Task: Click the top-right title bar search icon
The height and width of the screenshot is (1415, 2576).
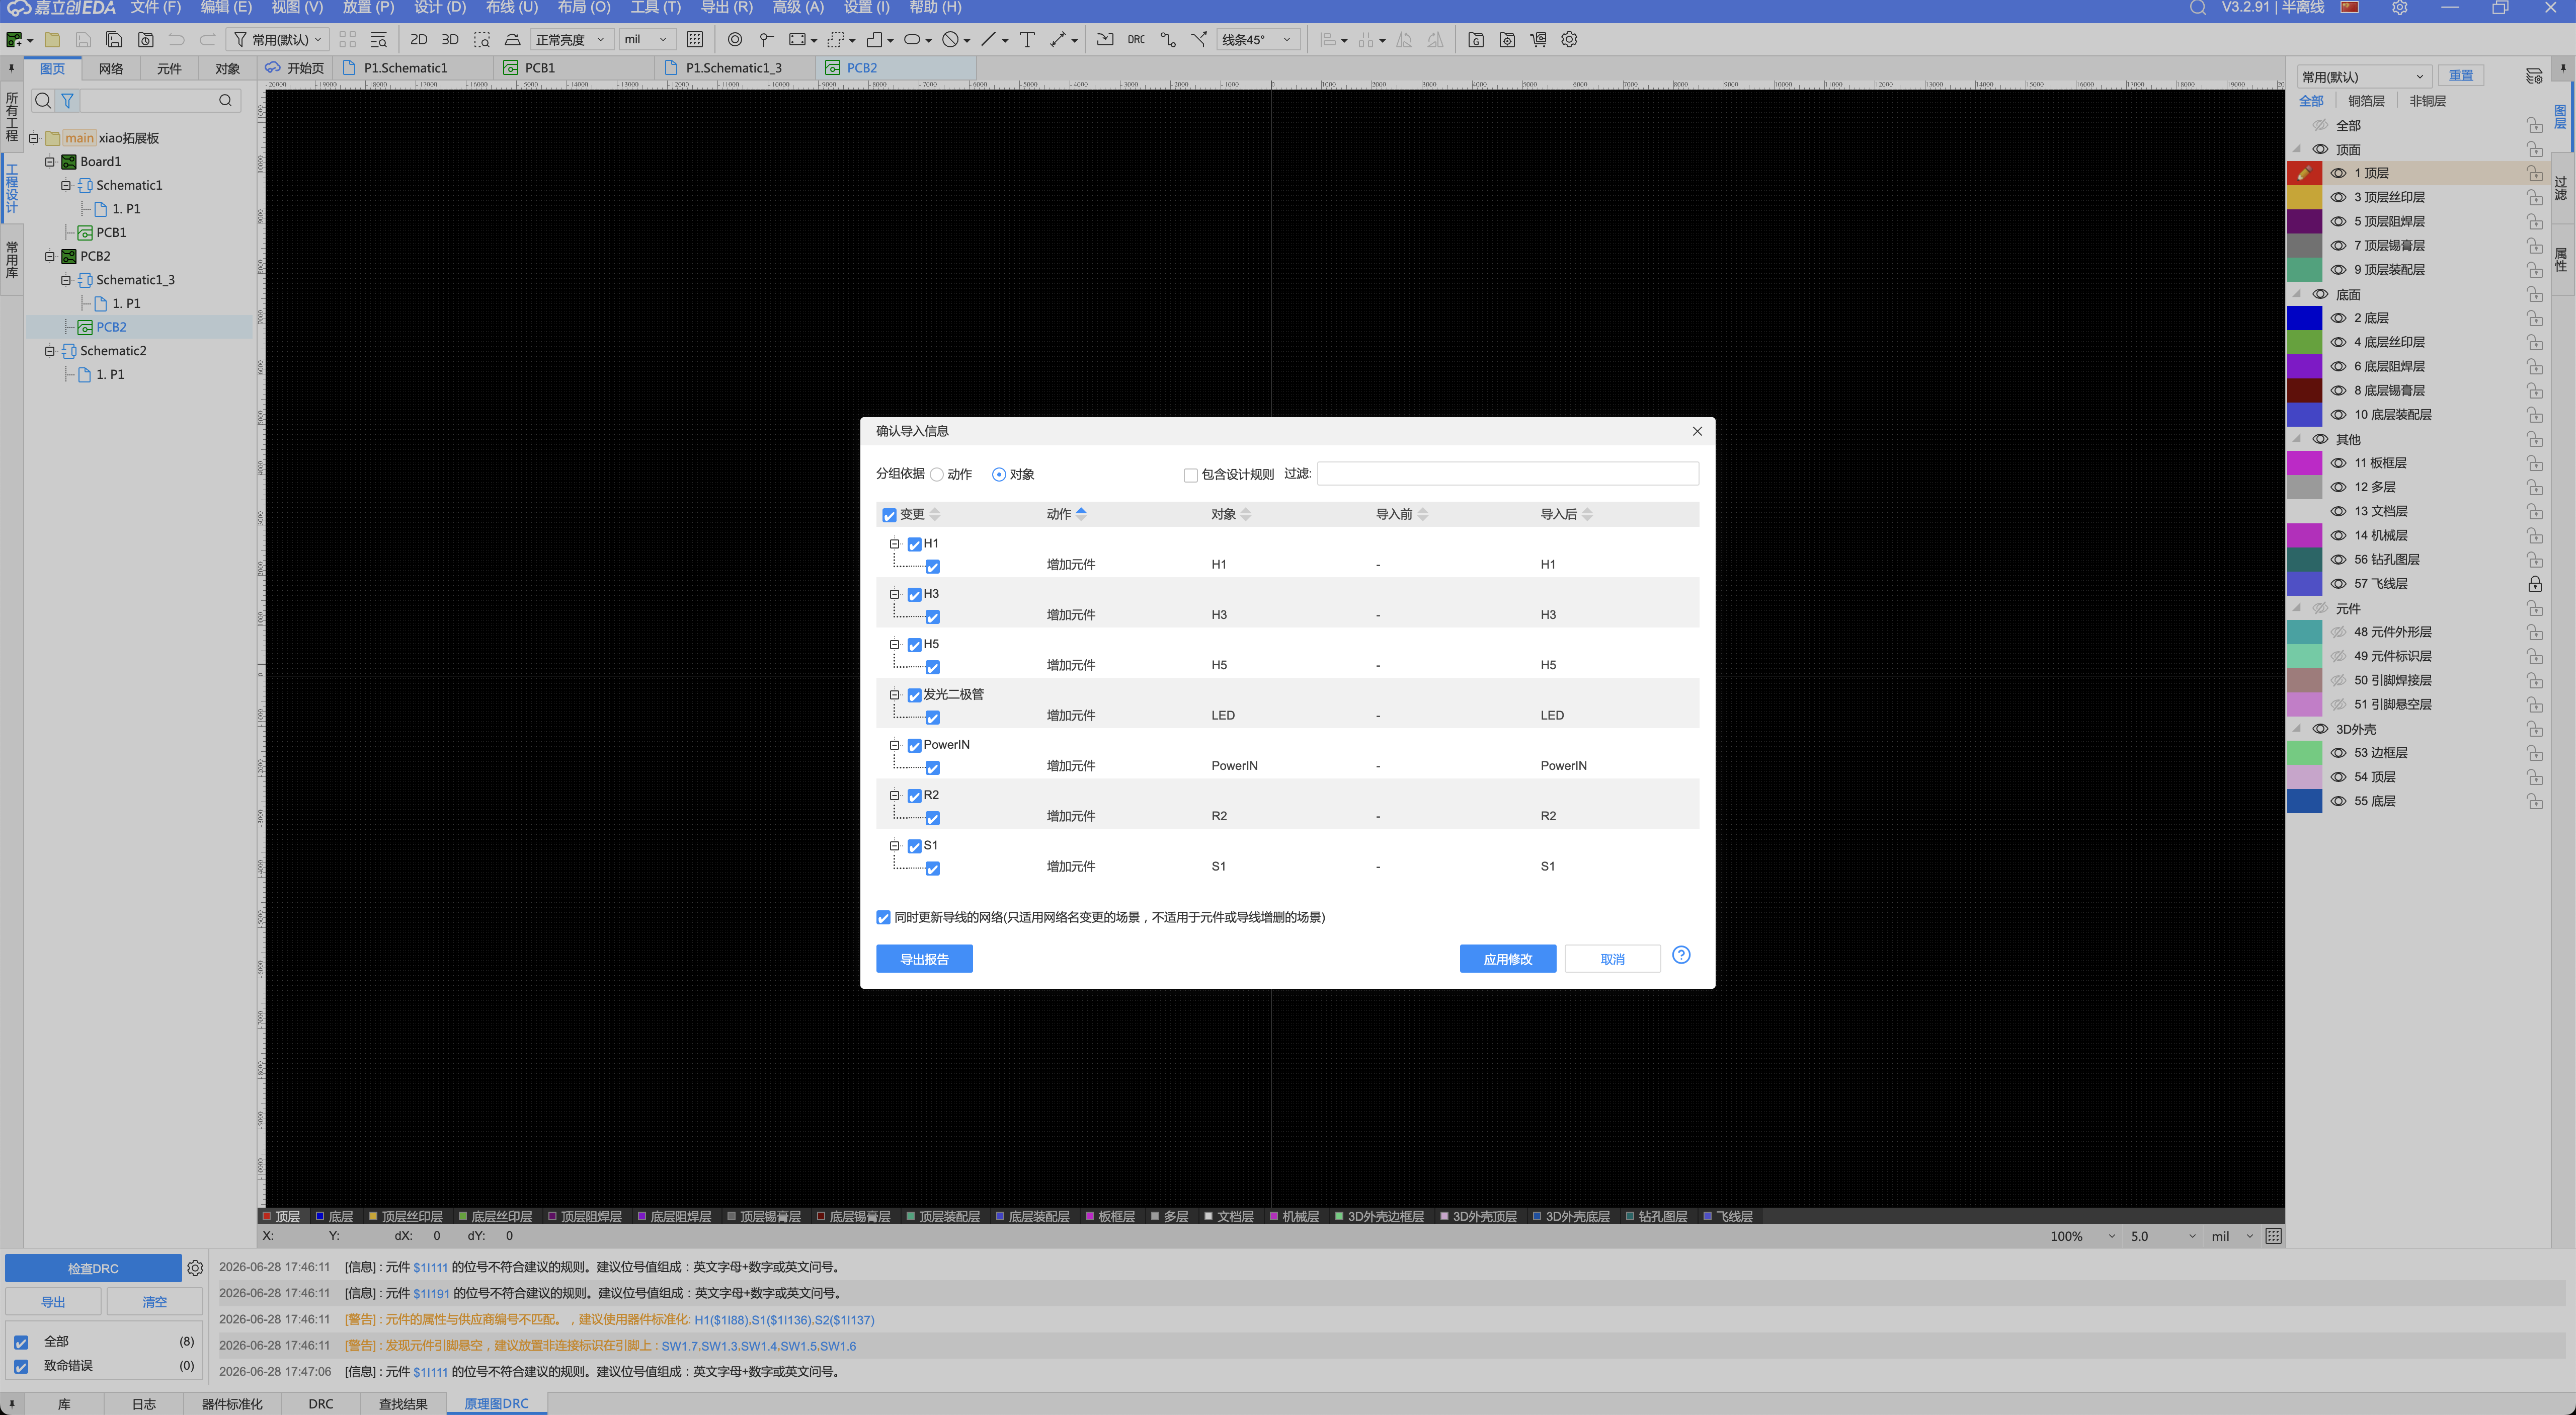Action: click(x=2197, y=8)
